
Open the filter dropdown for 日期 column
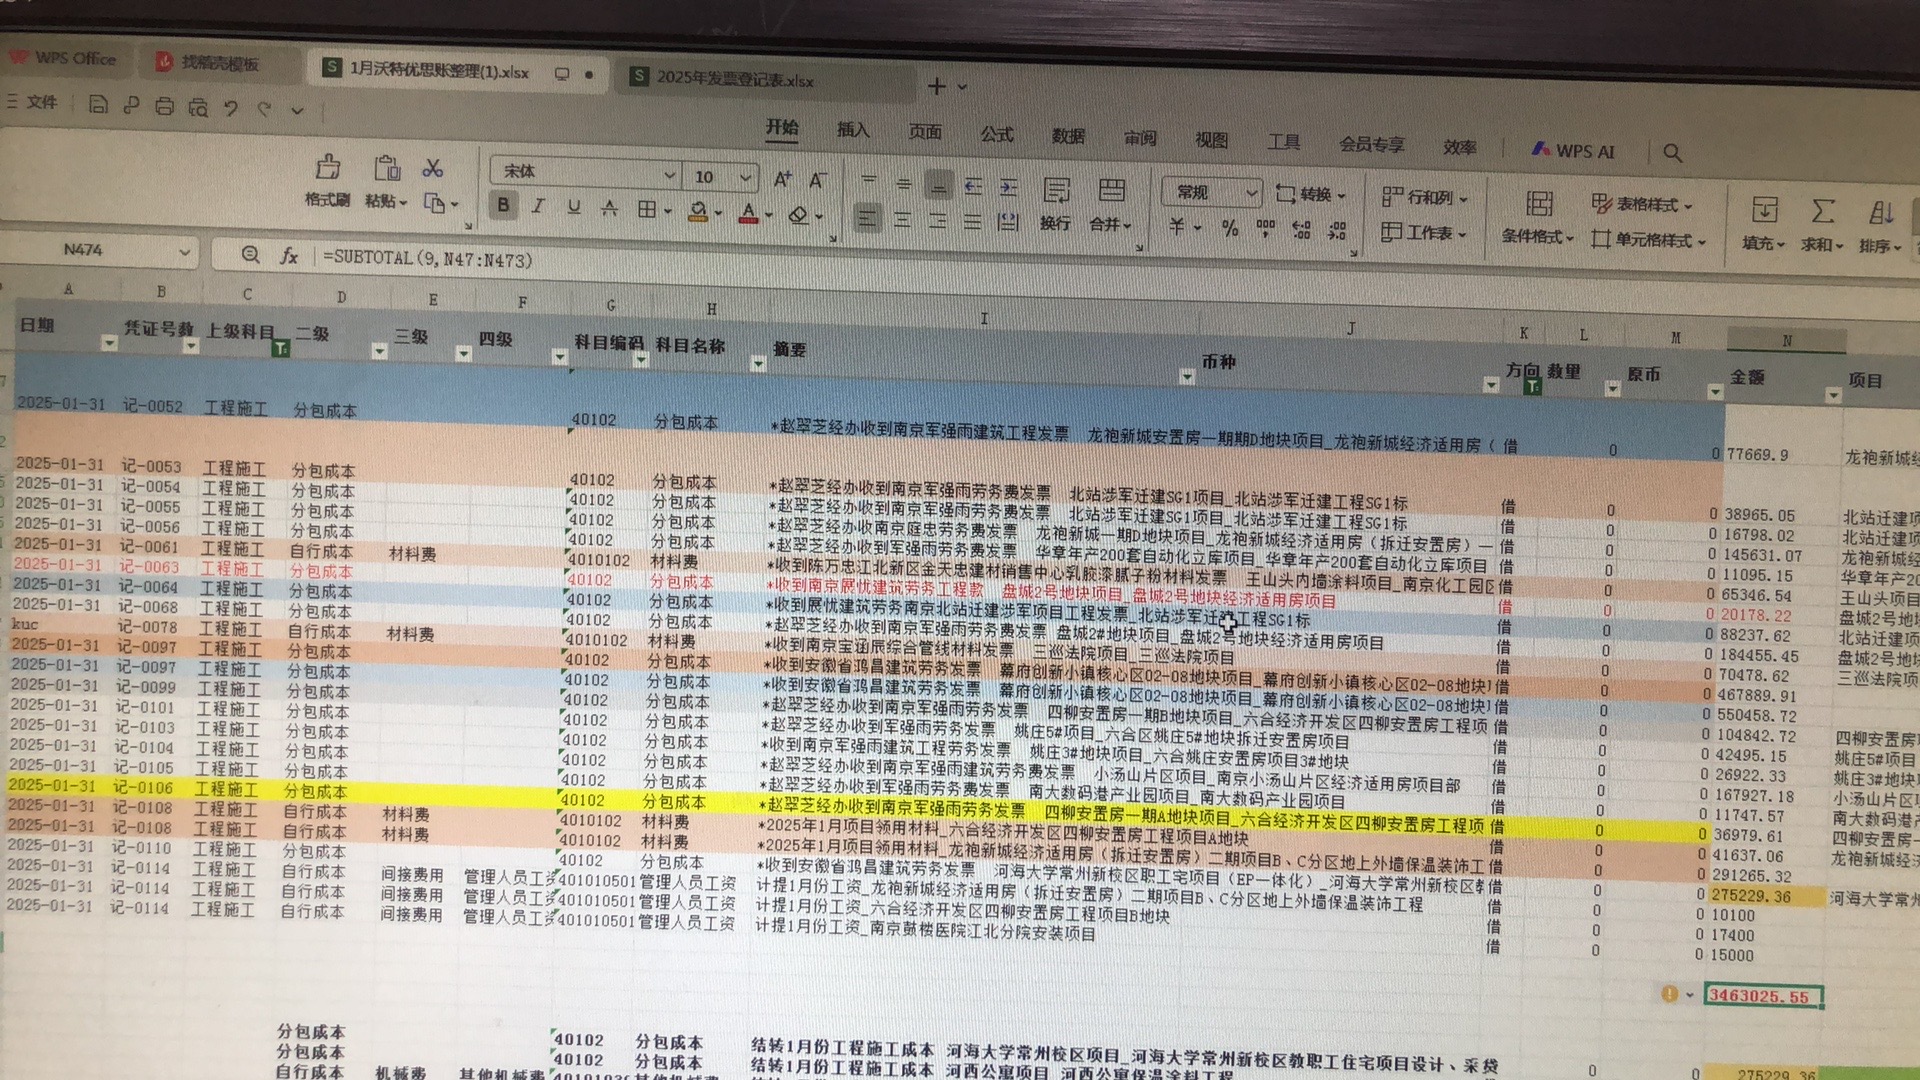[x=109, y=343]
